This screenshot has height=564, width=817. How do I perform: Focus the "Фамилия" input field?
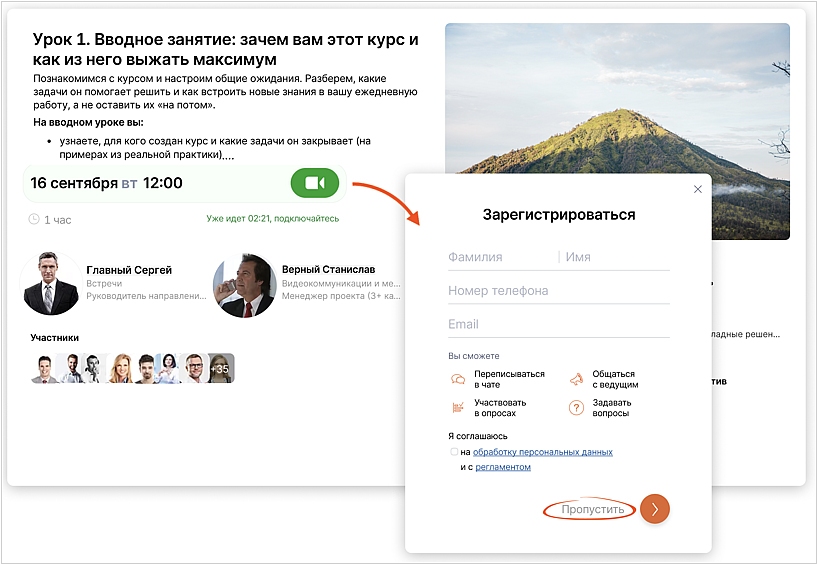[500, 257]
